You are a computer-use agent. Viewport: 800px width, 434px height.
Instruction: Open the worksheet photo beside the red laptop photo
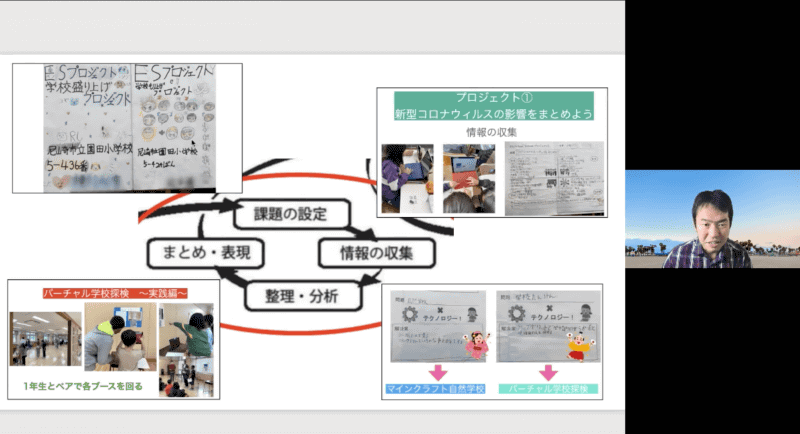point(554,178)
